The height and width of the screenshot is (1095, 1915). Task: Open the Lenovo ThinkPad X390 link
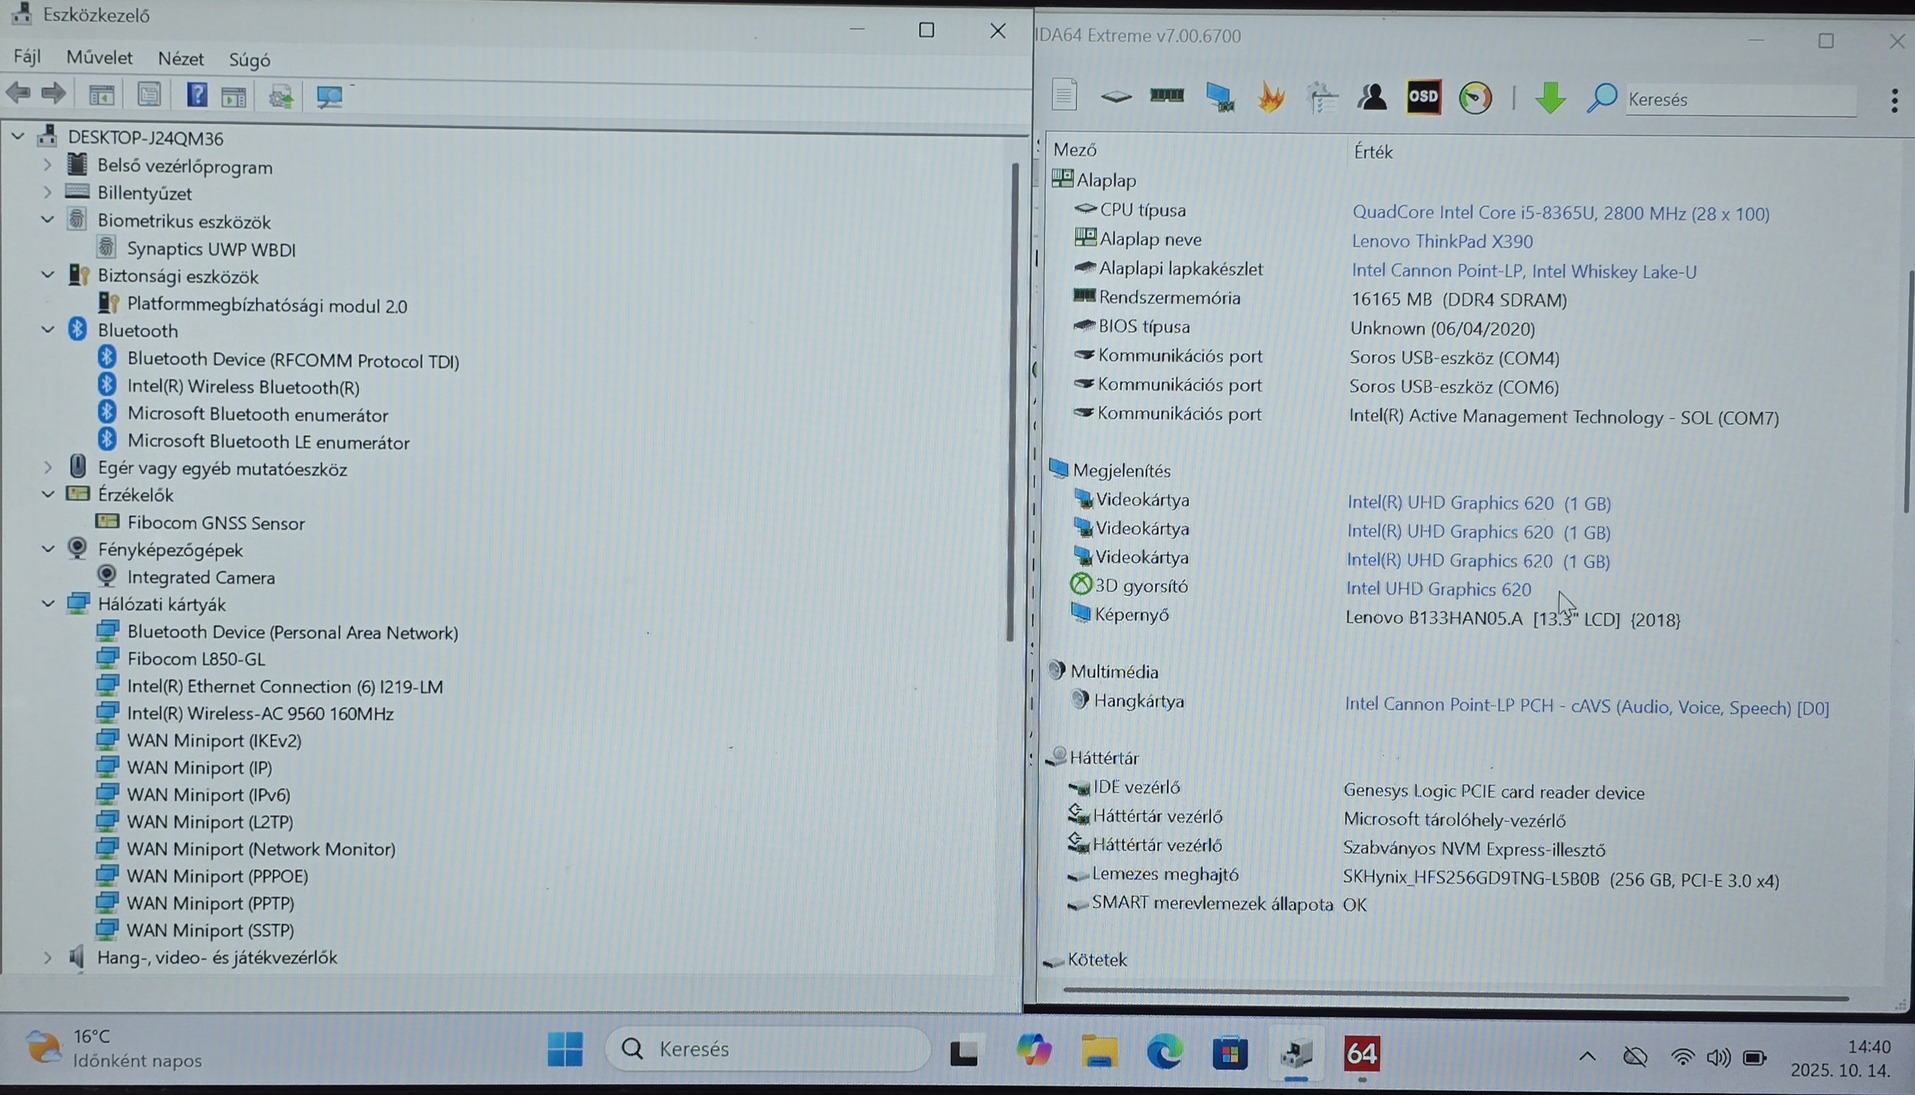point(1442,241)
